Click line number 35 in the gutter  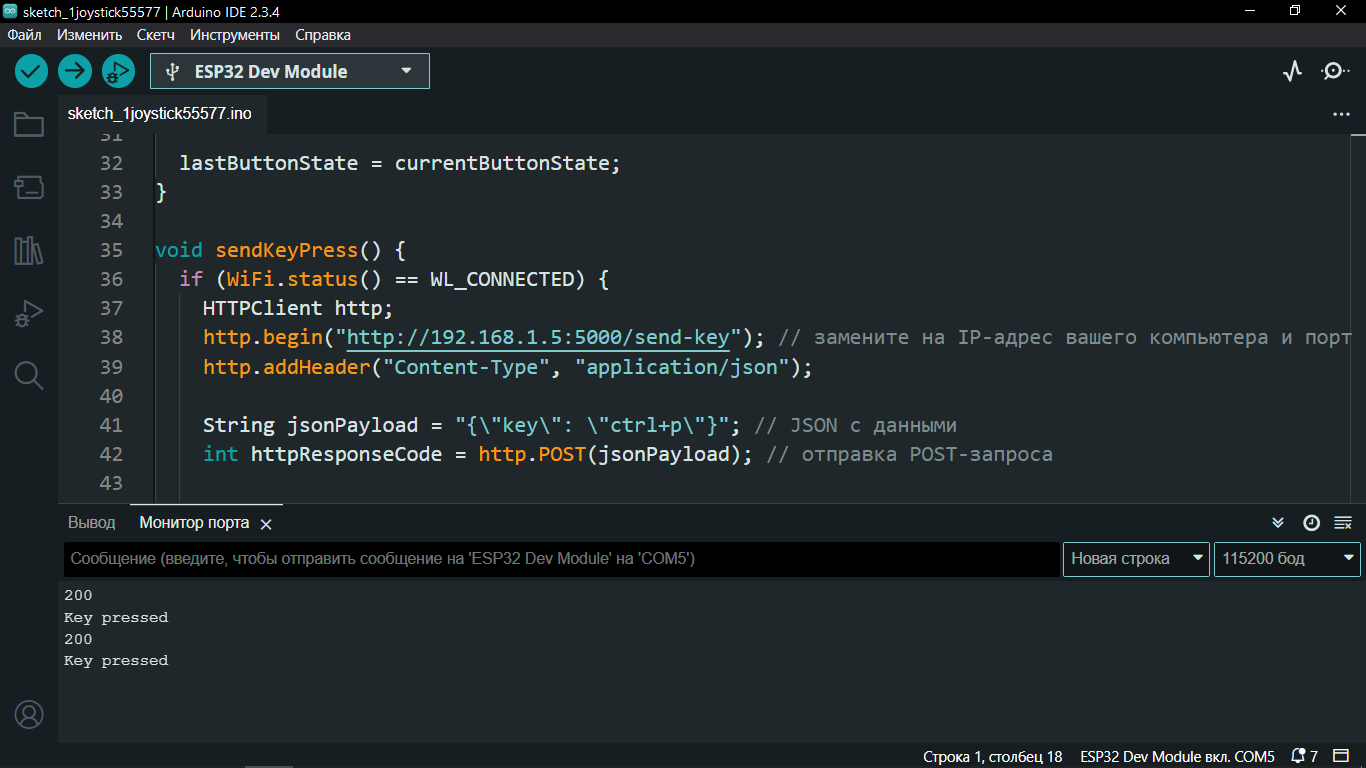tap(112, 250)
